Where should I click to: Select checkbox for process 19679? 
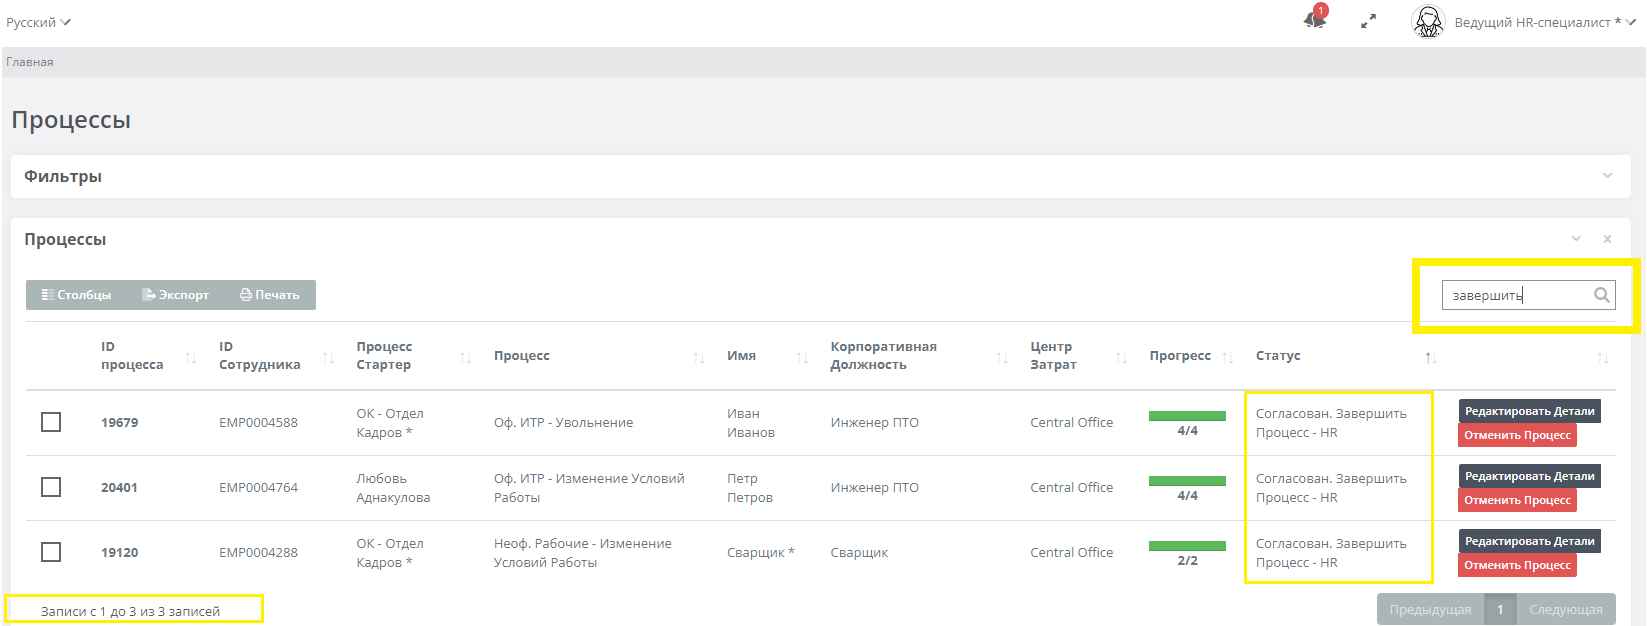pyautogui.click(x=51, y=422)
